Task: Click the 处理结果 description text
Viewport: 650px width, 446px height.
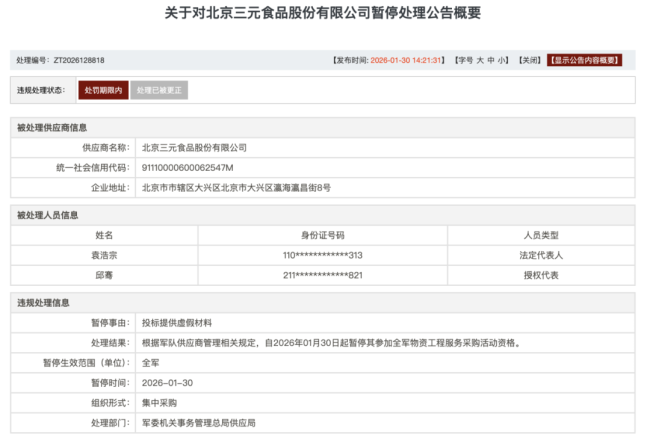Action: coord(331,343)
